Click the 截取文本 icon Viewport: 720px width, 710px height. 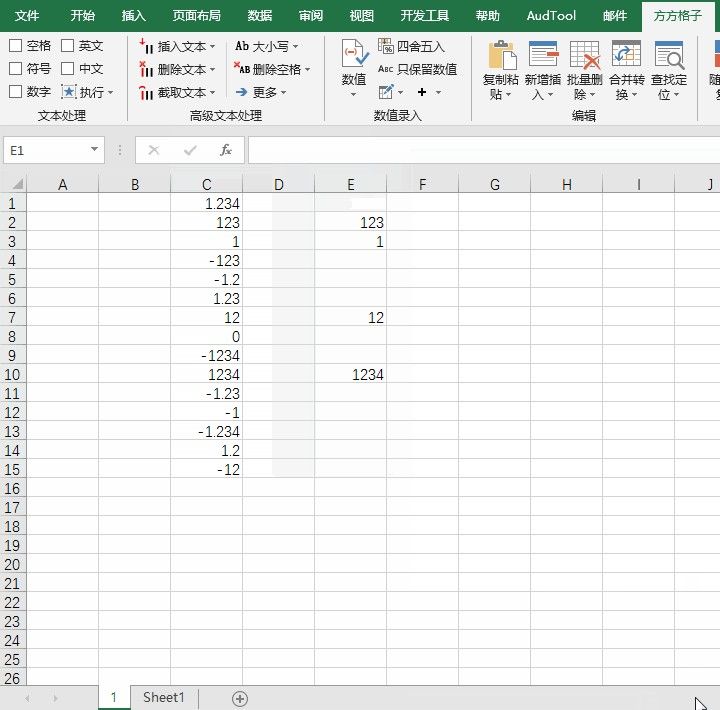pyautogui.click(x=146, y=92)
